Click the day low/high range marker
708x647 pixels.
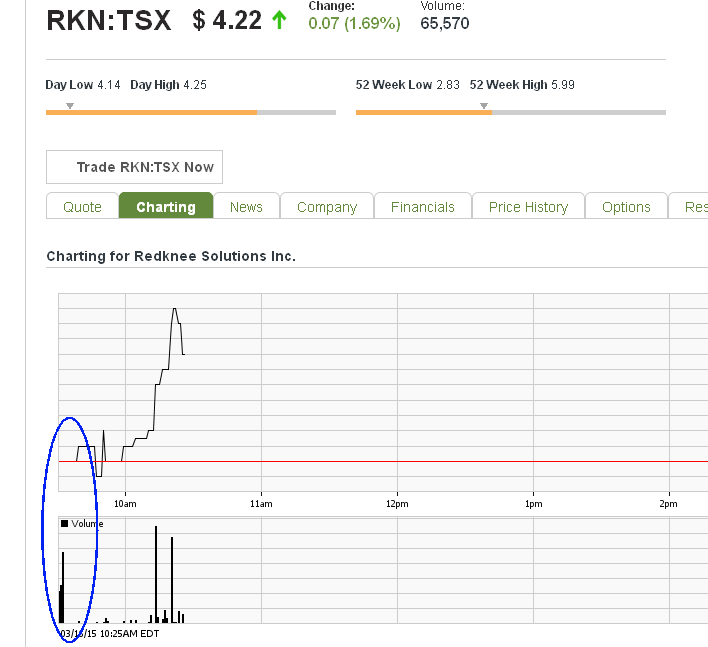(70, 106)
